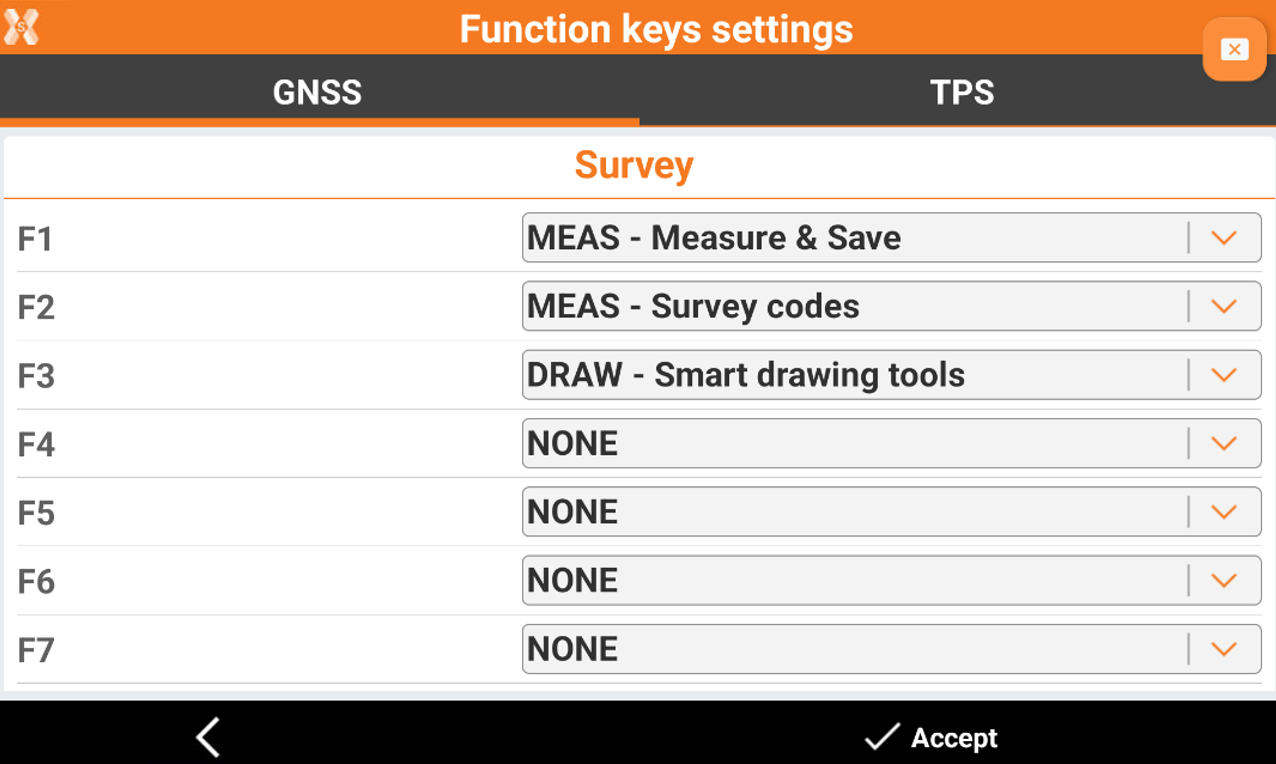Click the orange close icon top right
Viewport: 1276px width, 764px height.
pos(1234,48)
